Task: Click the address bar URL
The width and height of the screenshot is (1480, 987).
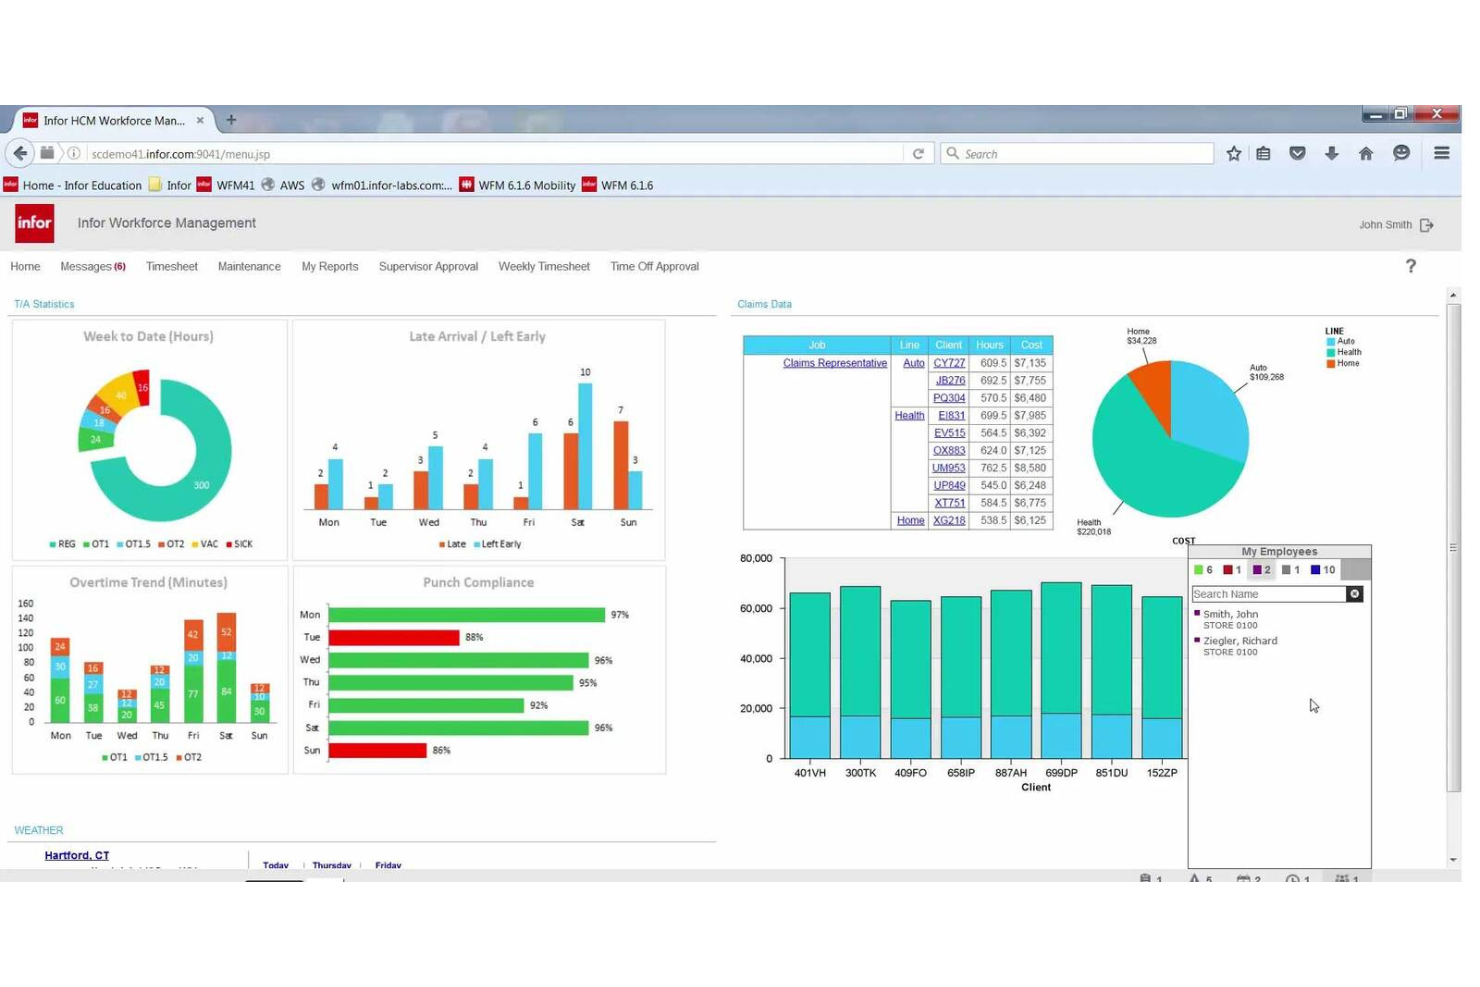Action: point(183,156)
